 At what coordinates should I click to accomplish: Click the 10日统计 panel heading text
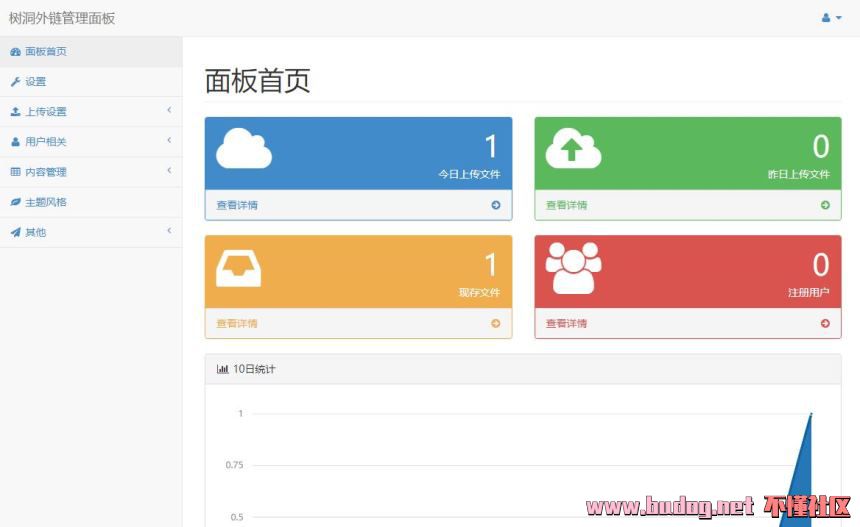coord(254,369)
